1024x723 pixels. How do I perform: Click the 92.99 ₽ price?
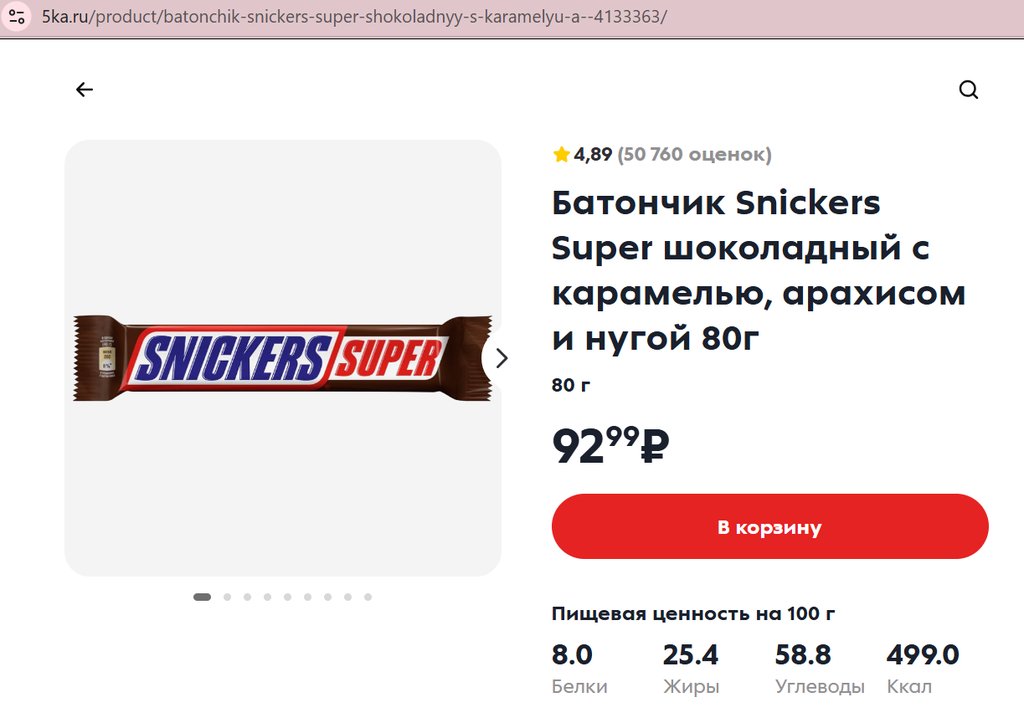610,445
